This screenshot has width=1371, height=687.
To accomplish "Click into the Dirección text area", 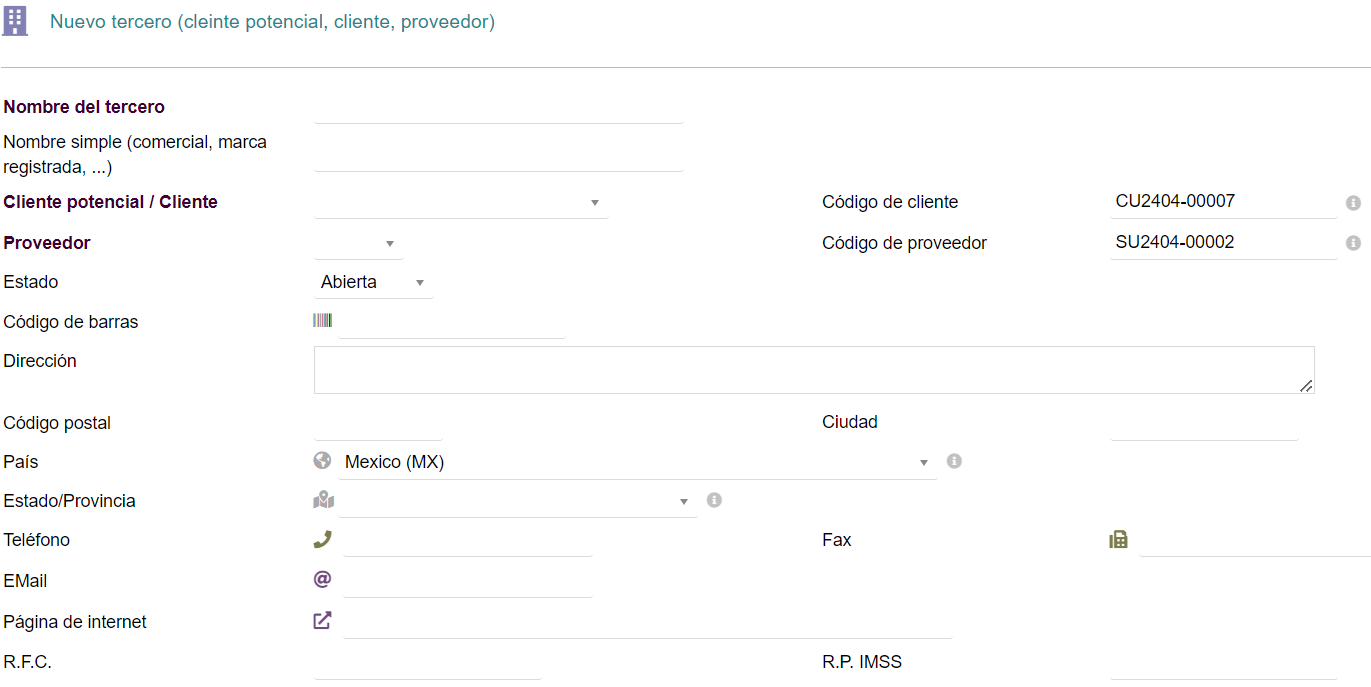I will coord(813,370).
